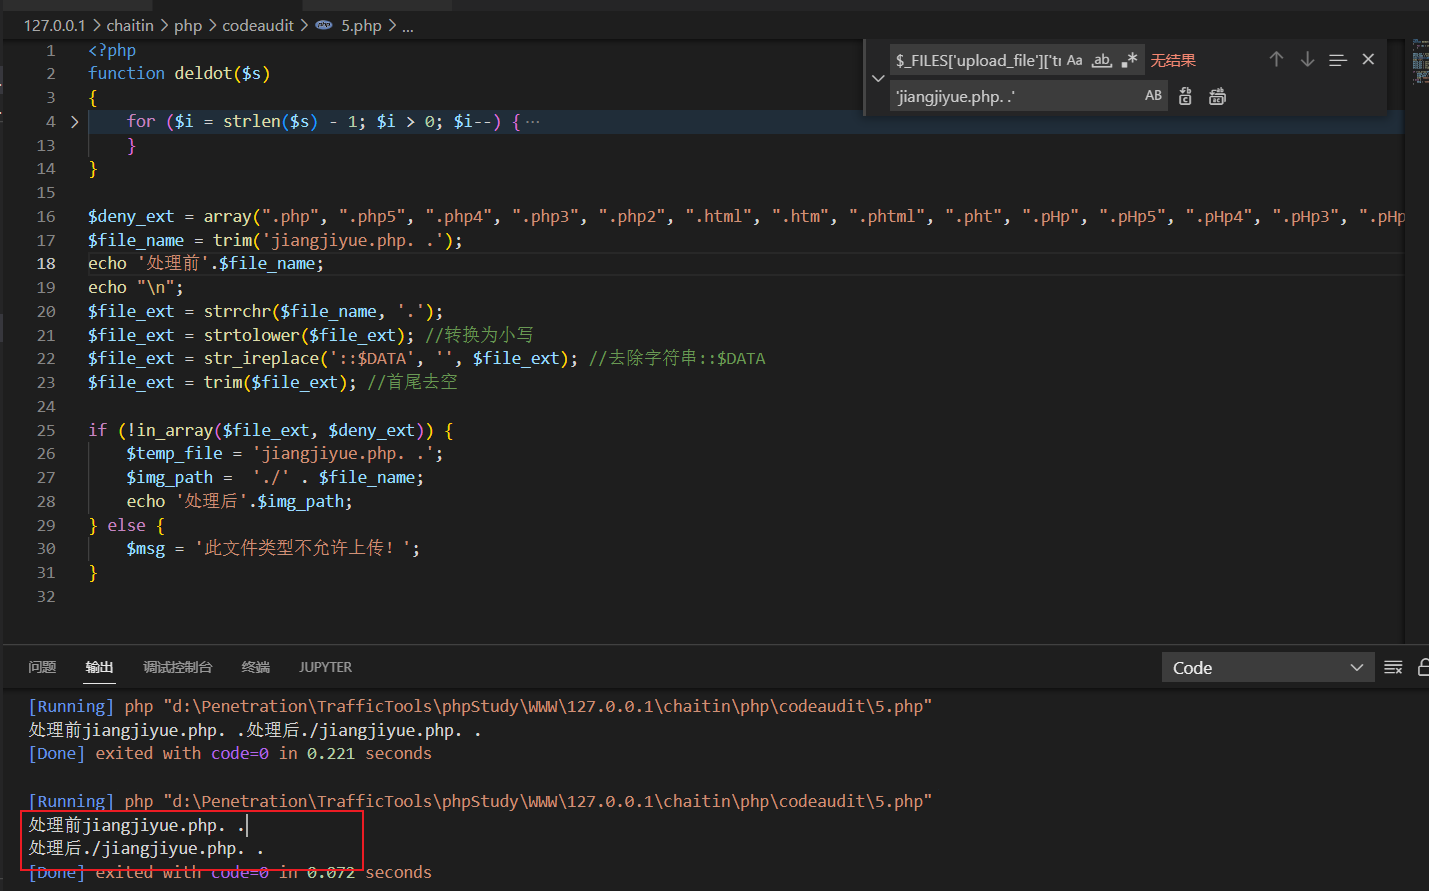Go to next match in find widget
Screen dimensions: 1429x891
click(1307, 60)
